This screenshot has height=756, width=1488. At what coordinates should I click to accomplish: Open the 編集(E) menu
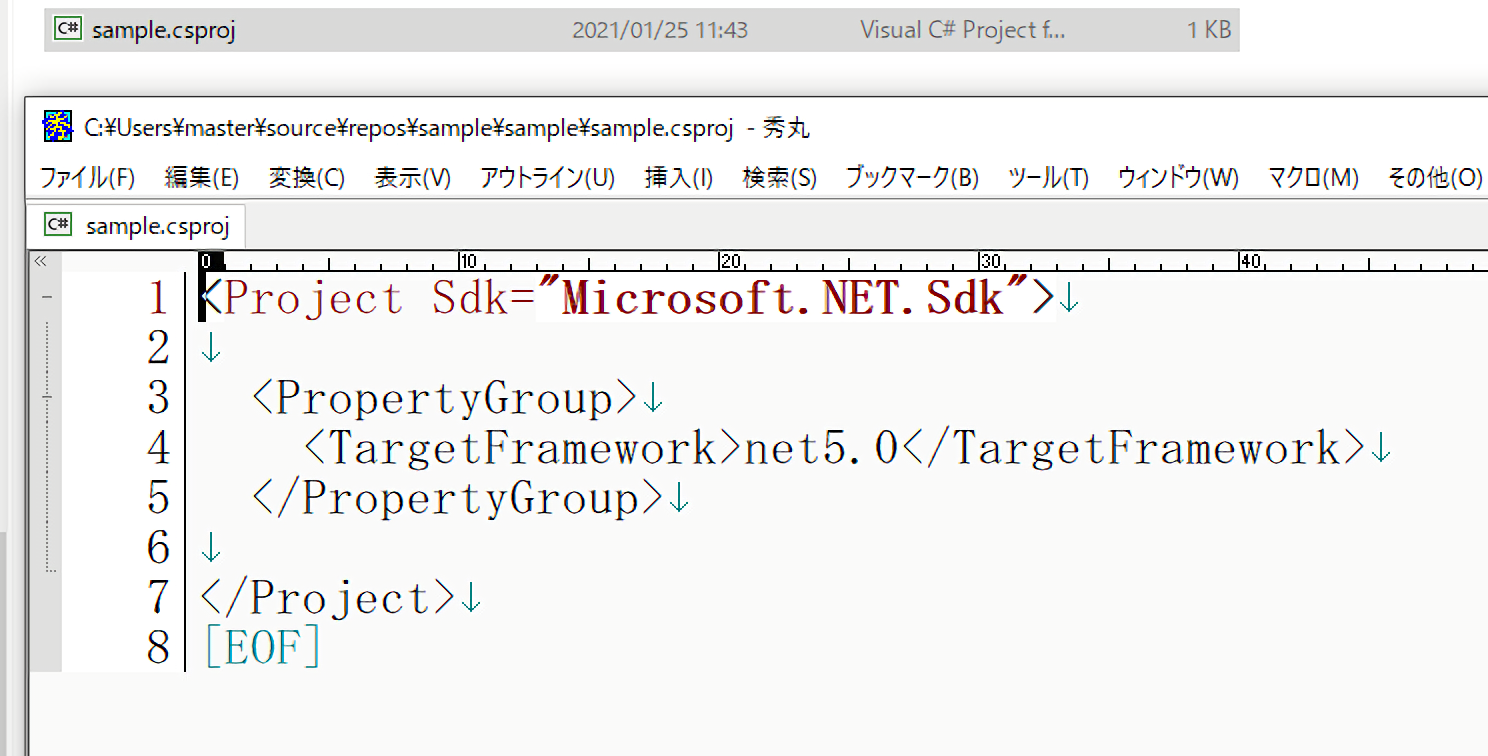point(201,178)
